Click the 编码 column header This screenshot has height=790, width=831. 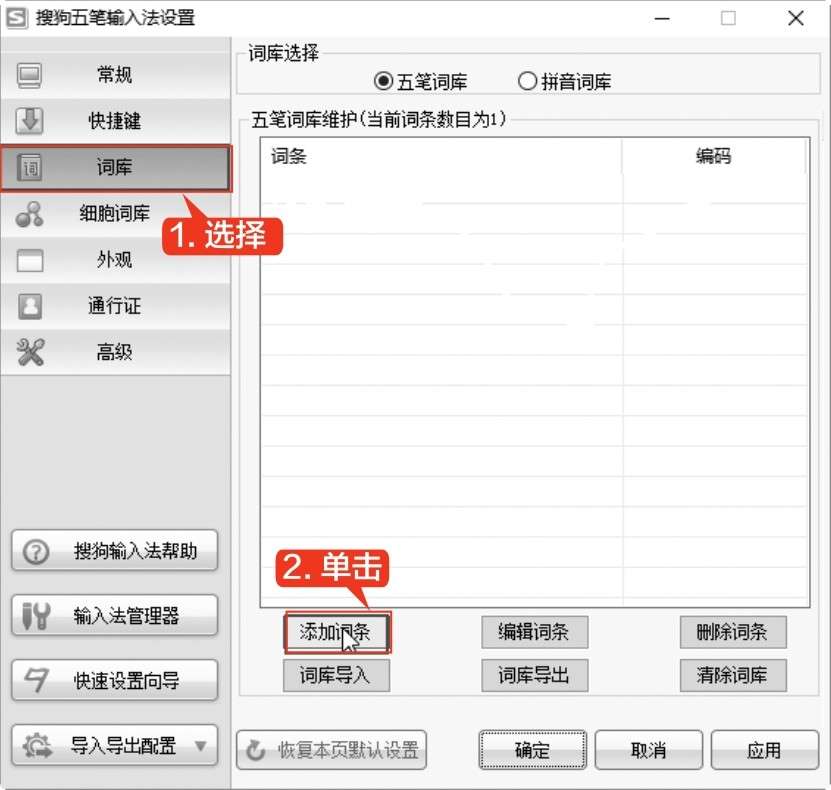click(x=714, y=156)
